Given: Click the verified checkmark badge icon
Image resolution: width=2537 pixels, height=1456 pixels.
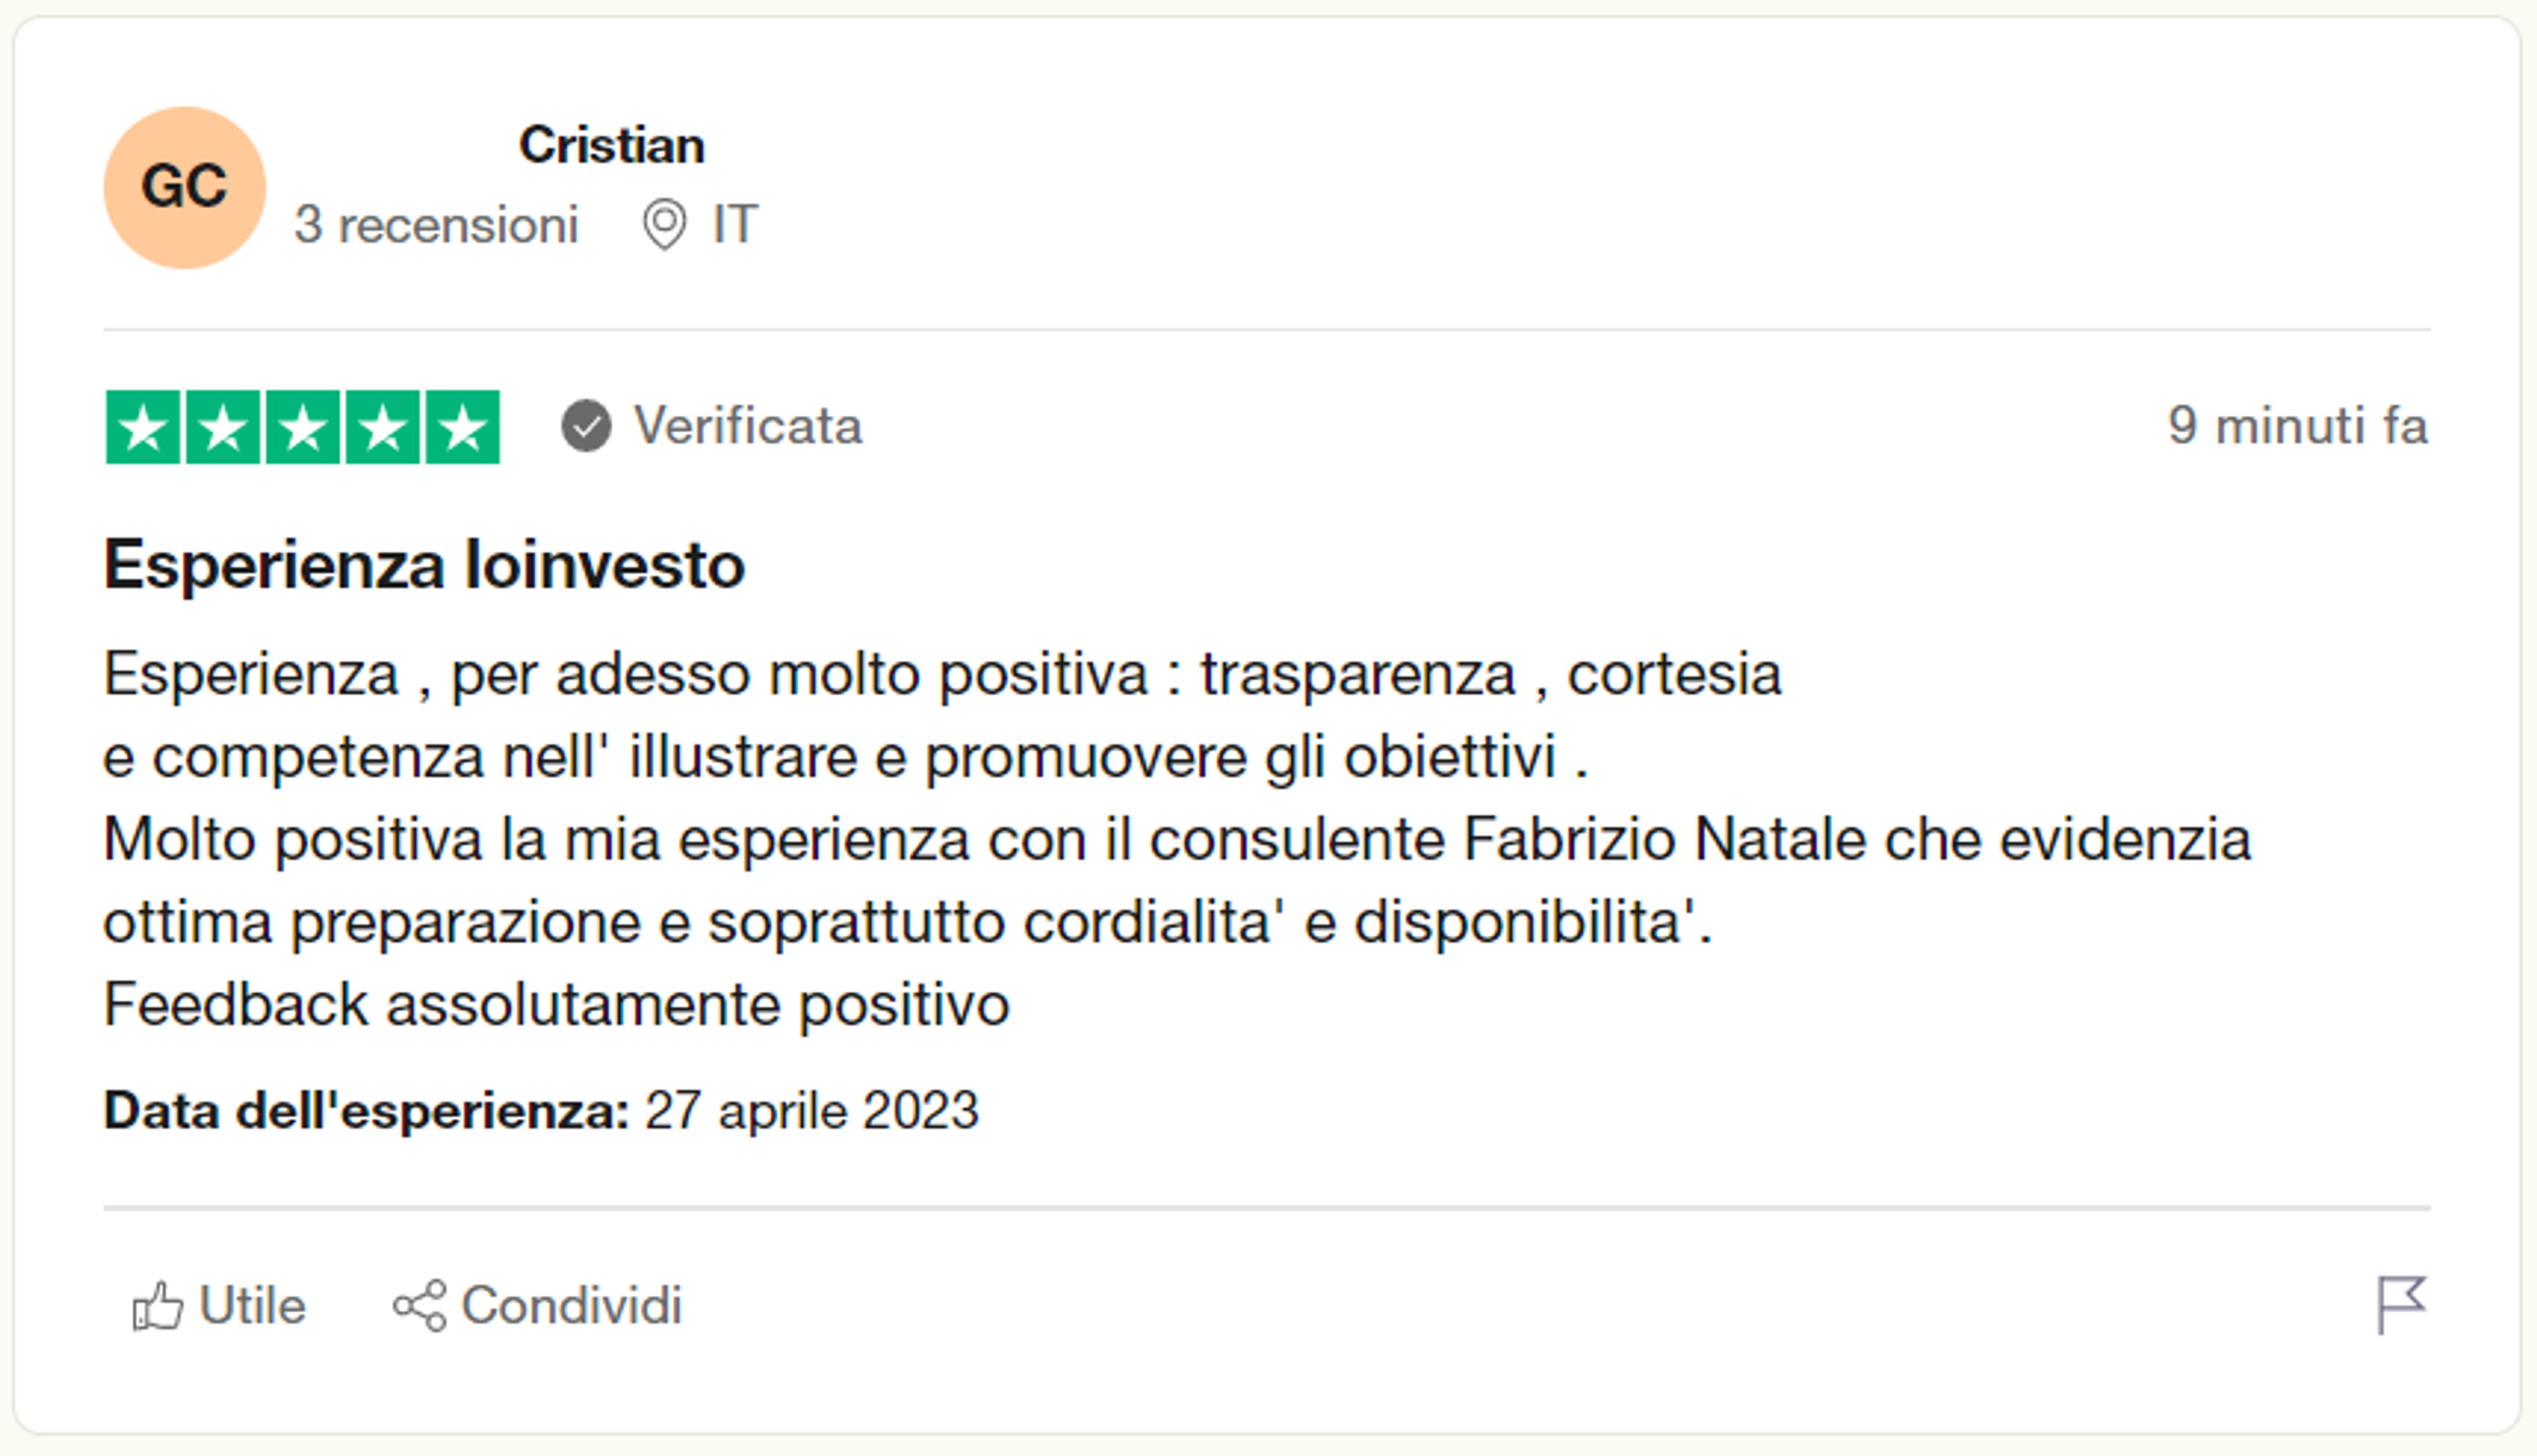Looking at the screenshot, I should coord(586,427).
